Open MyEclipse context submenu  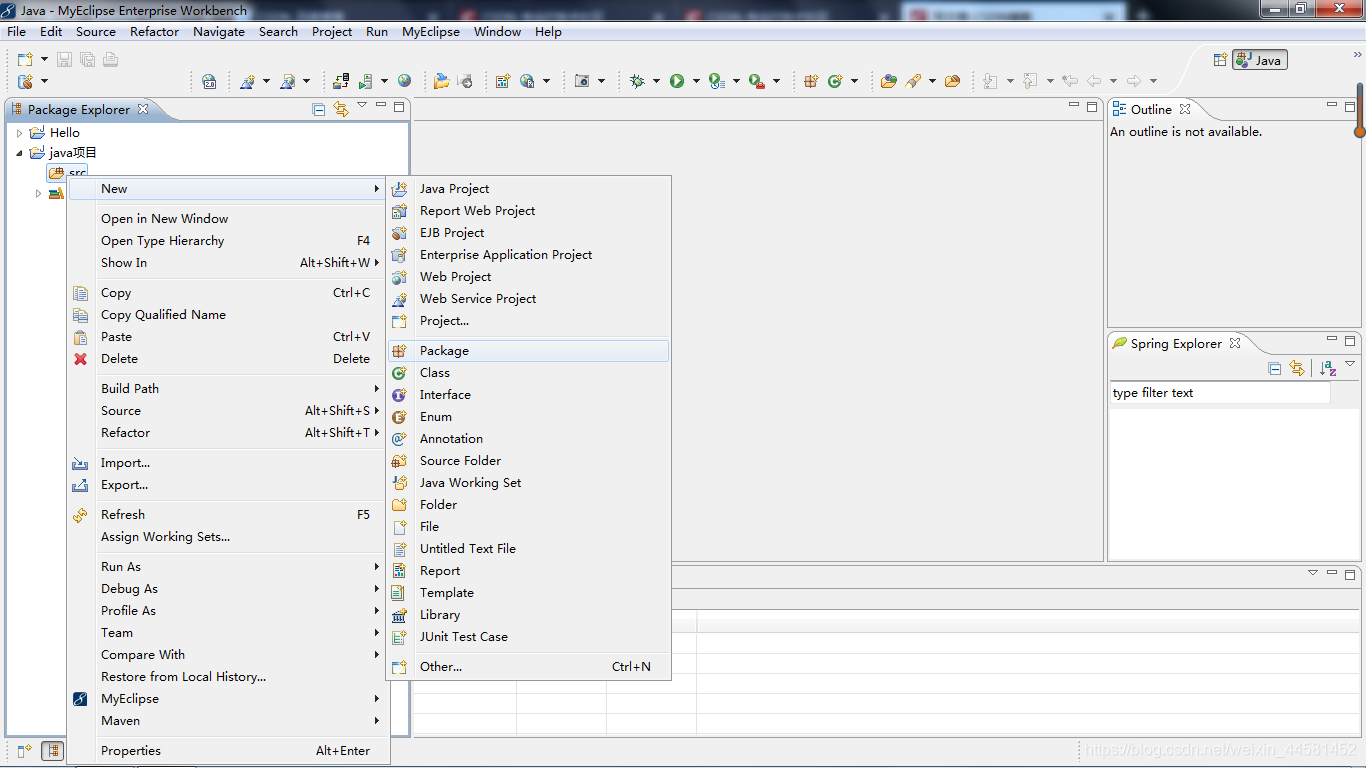click(226, 699)
